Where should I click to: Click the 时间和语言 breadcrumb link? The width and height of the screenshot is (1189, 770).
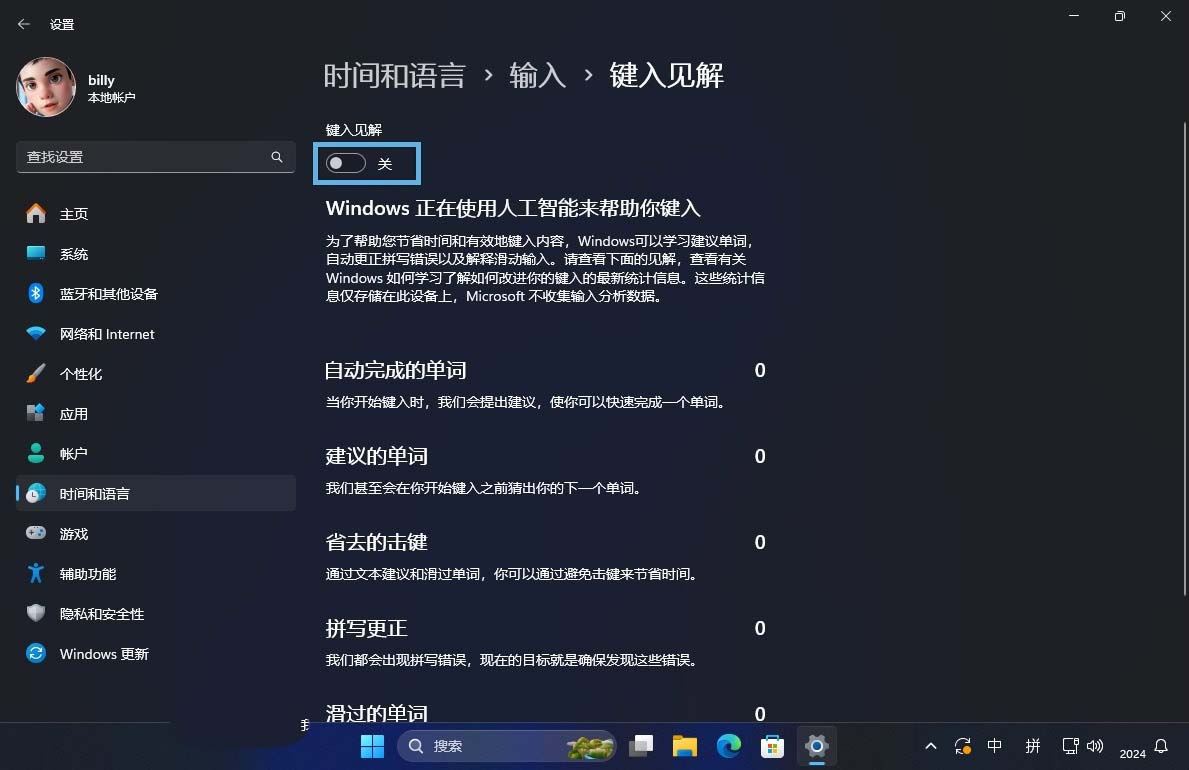[x=395, y=74]
